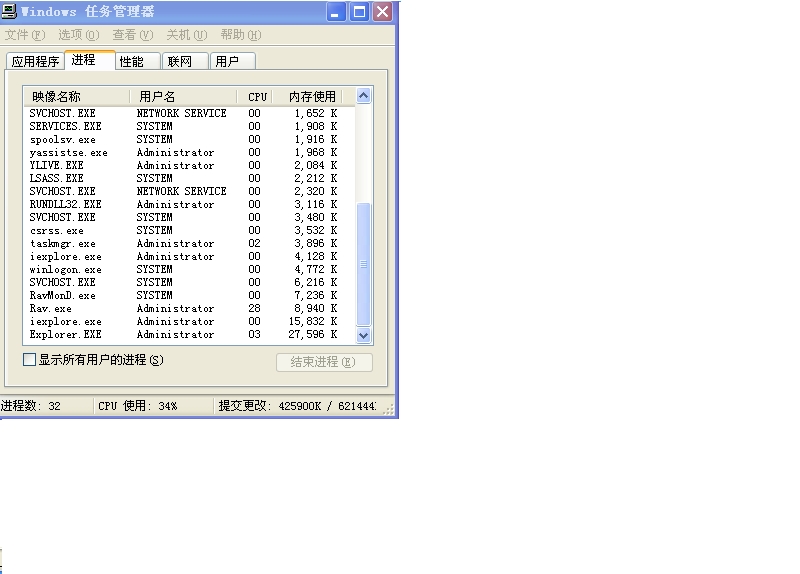Click NETWORK SERVICE in the 1,652 K row
The width and height of the screenshot is (800, 574).
[181, 113]
